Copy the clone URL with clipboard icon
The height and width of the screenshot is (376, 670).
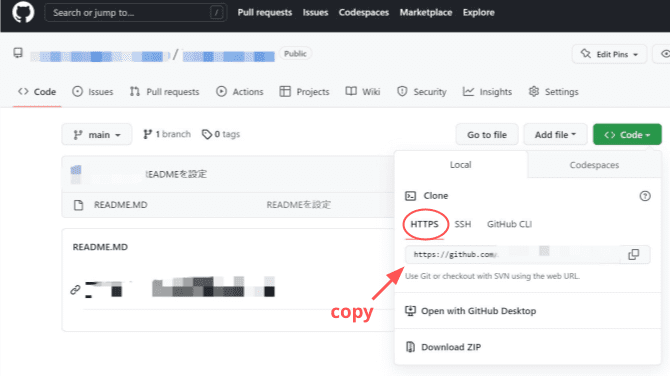[634, 255]
